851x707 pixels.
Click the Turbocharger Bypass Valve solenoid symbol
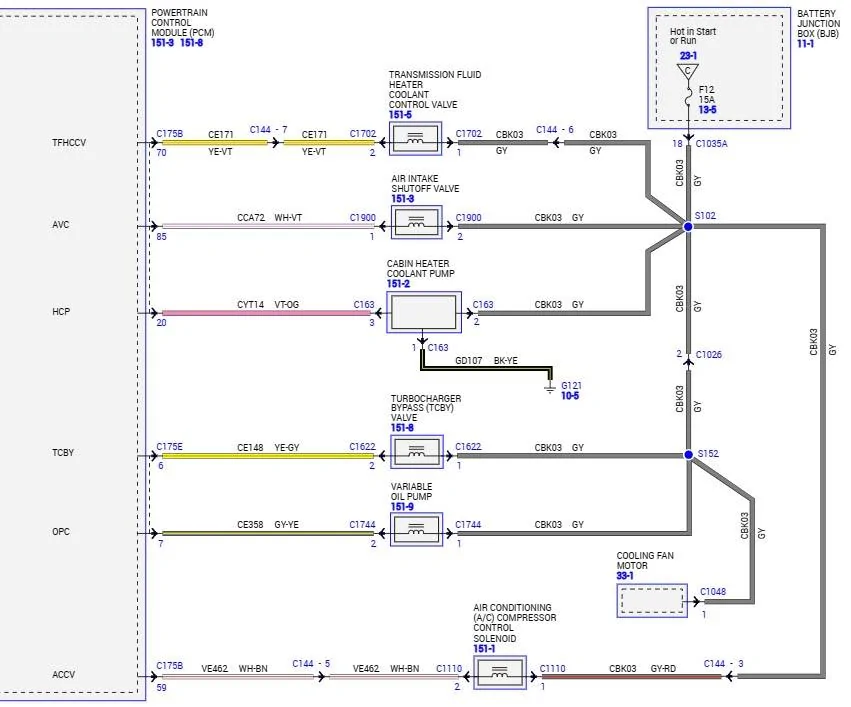[416, 451]
